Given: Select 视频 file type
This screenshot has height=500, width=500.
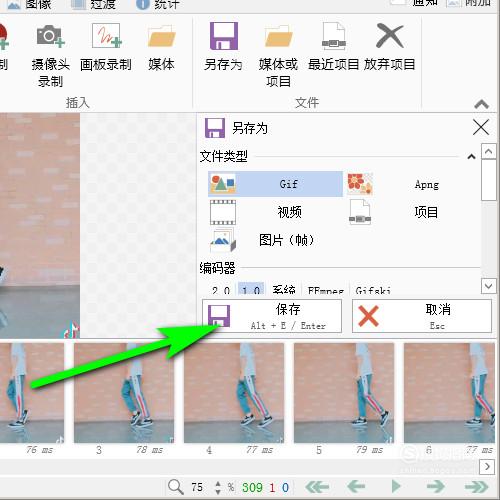Looking at the screenshot, I should pyautogui.click(x=275, y=212).
